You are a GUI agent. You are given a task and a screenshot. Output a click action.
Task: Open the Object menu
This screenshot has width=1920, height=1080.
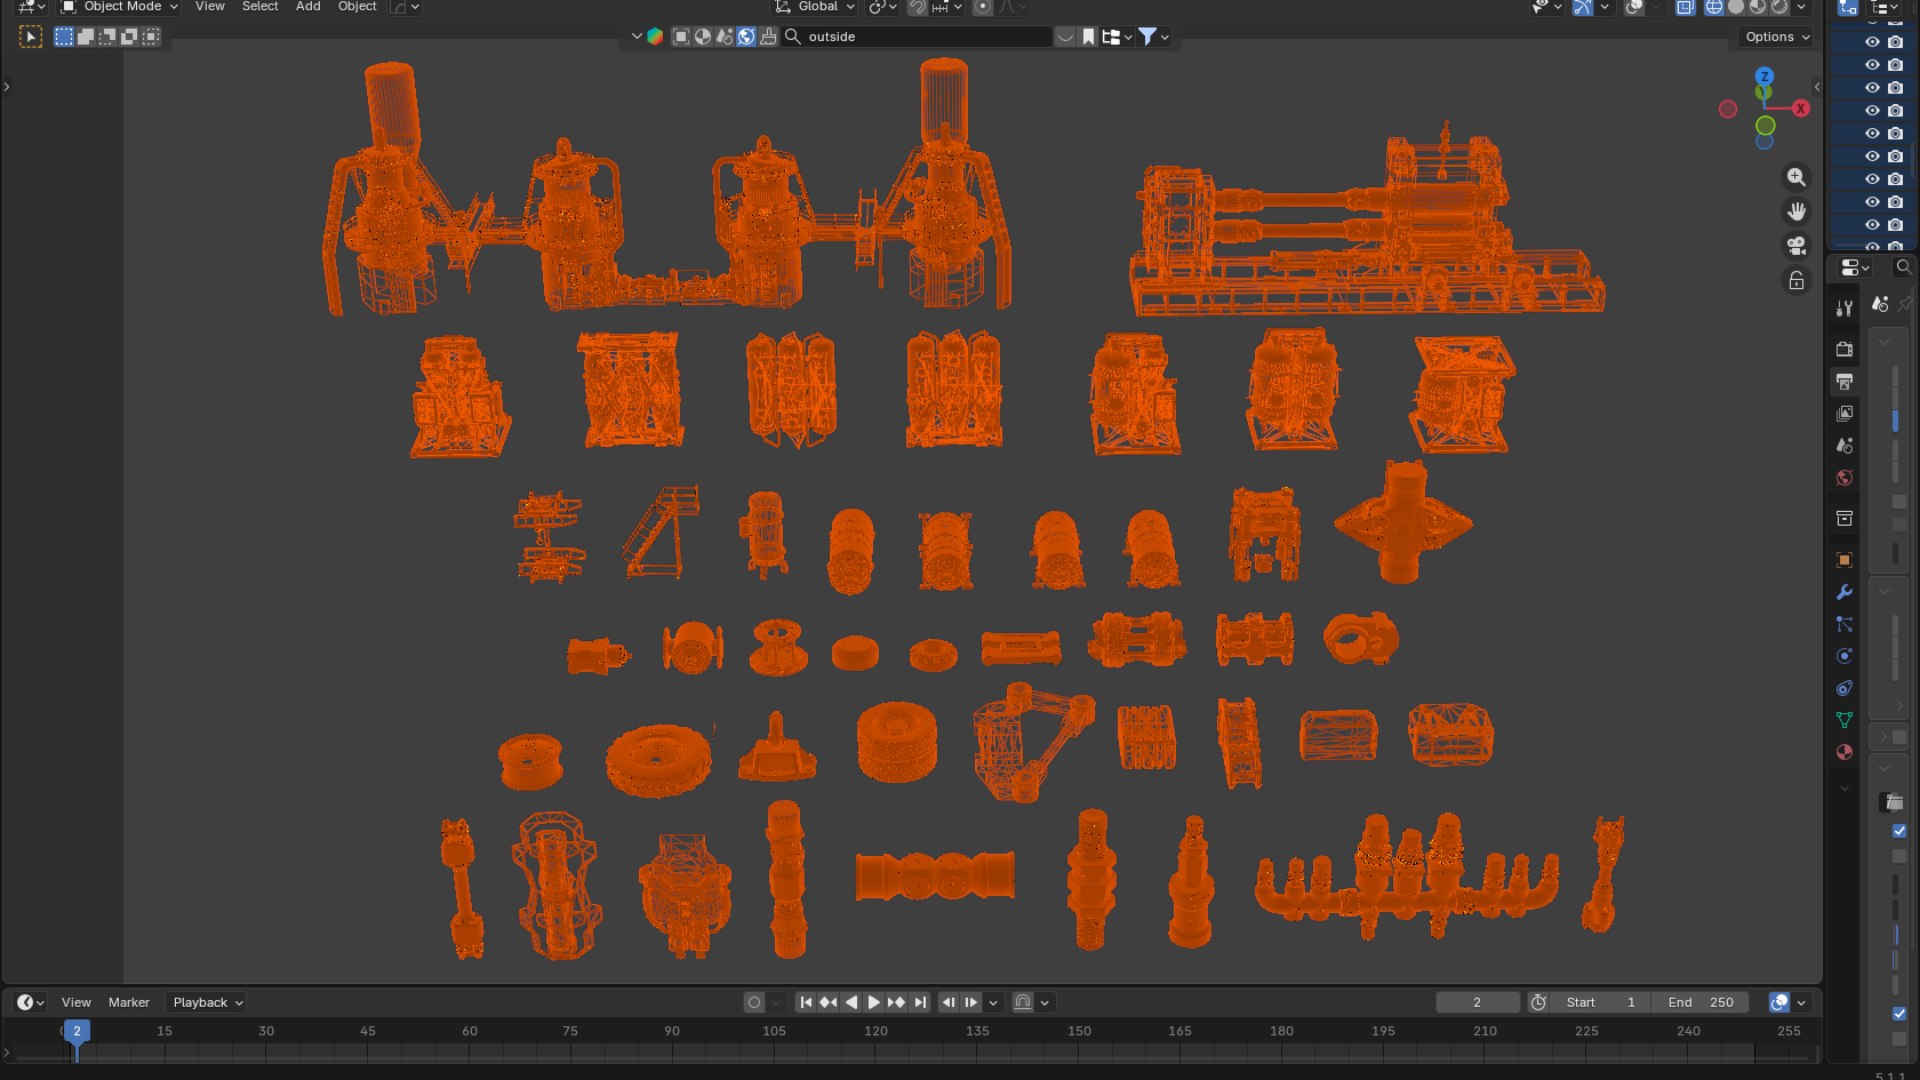[357, 7]
